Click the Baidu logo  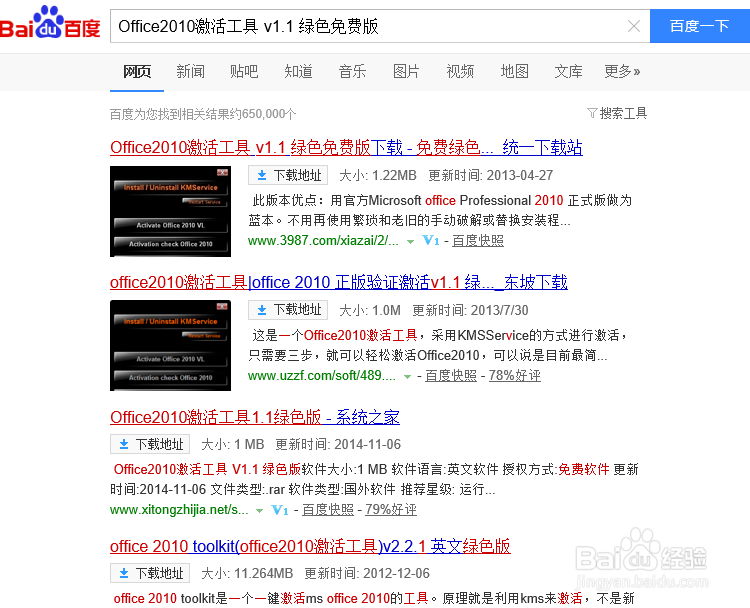50,23
